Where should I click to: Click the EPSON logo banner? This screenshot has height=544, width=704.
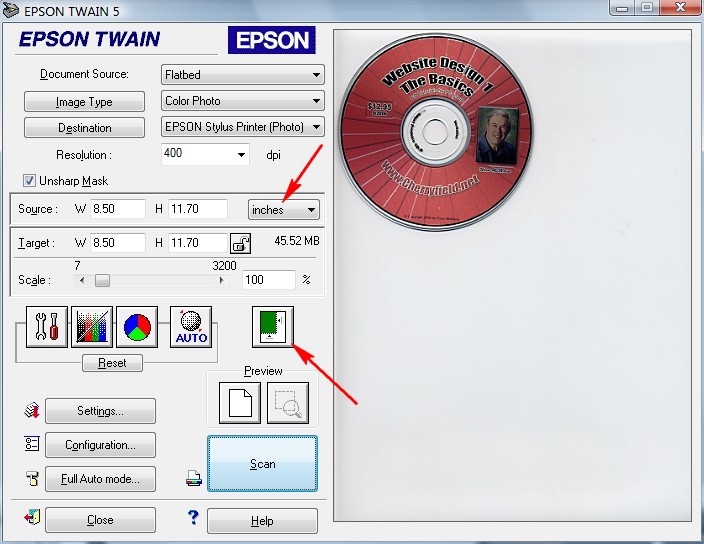click(272, 40)
